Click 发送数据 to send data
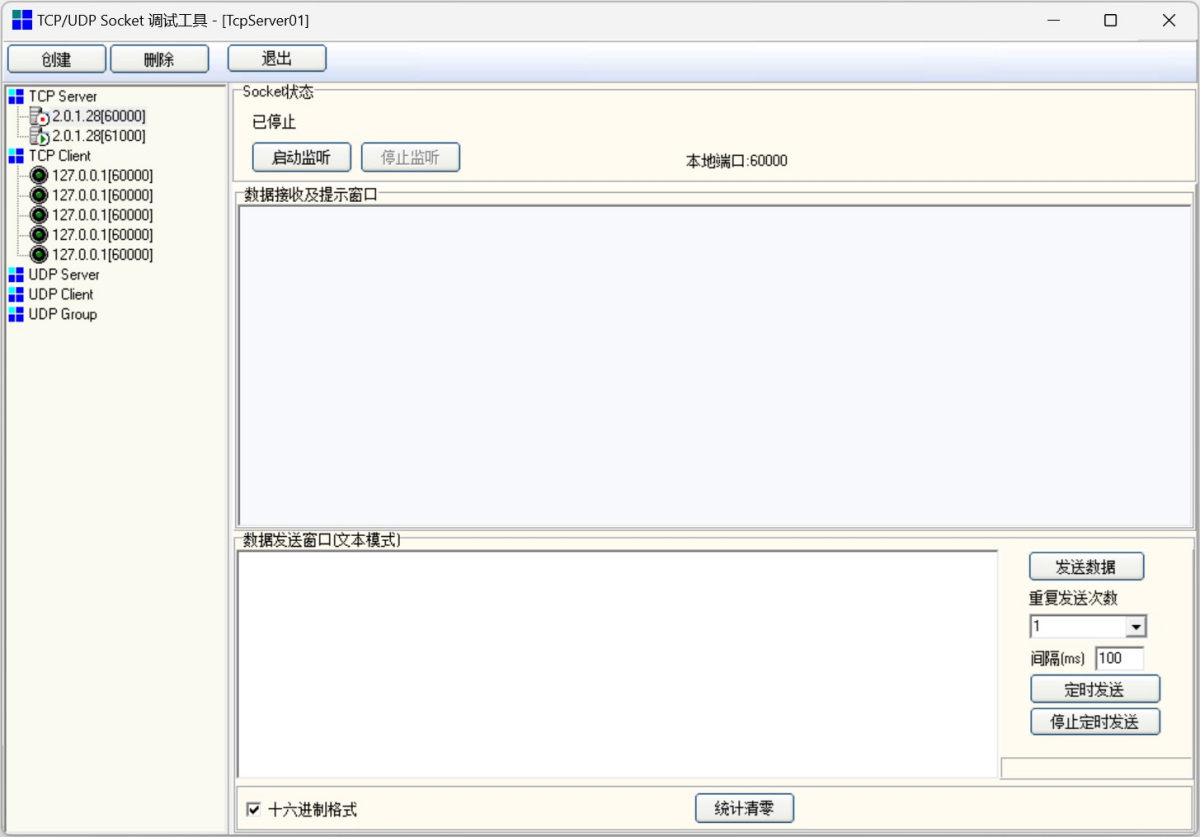1200x837 pixels. (1086, 566)
